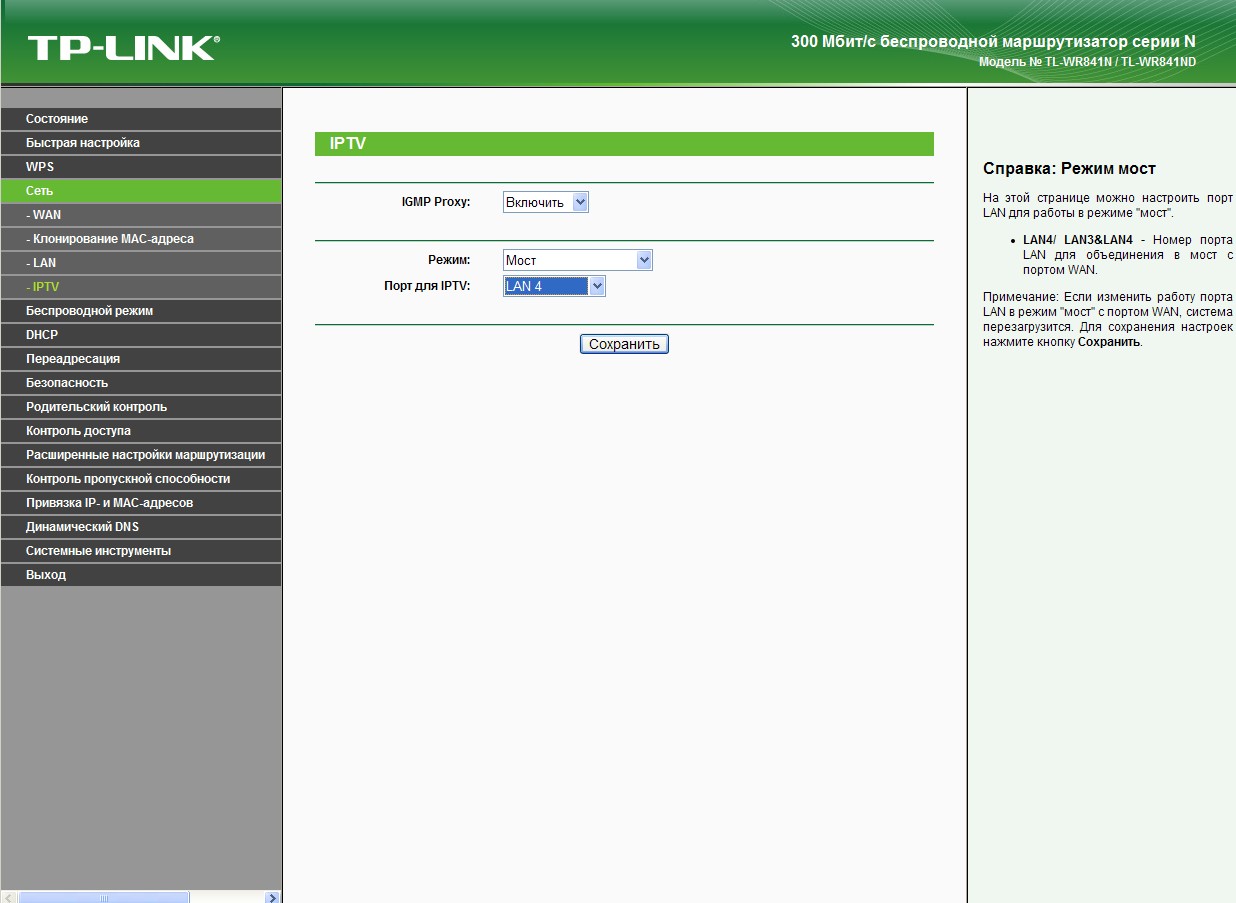Expand the IGMP Proxy dropdown
1236x903 pixels.
[x=546, y=202]
